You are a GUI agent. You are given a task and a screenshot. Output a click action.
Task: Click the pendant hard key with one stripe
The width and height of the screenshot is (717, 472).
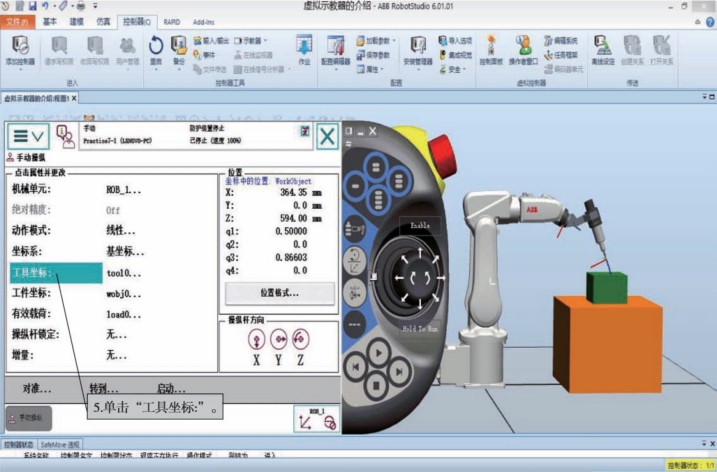coord(355,186)
